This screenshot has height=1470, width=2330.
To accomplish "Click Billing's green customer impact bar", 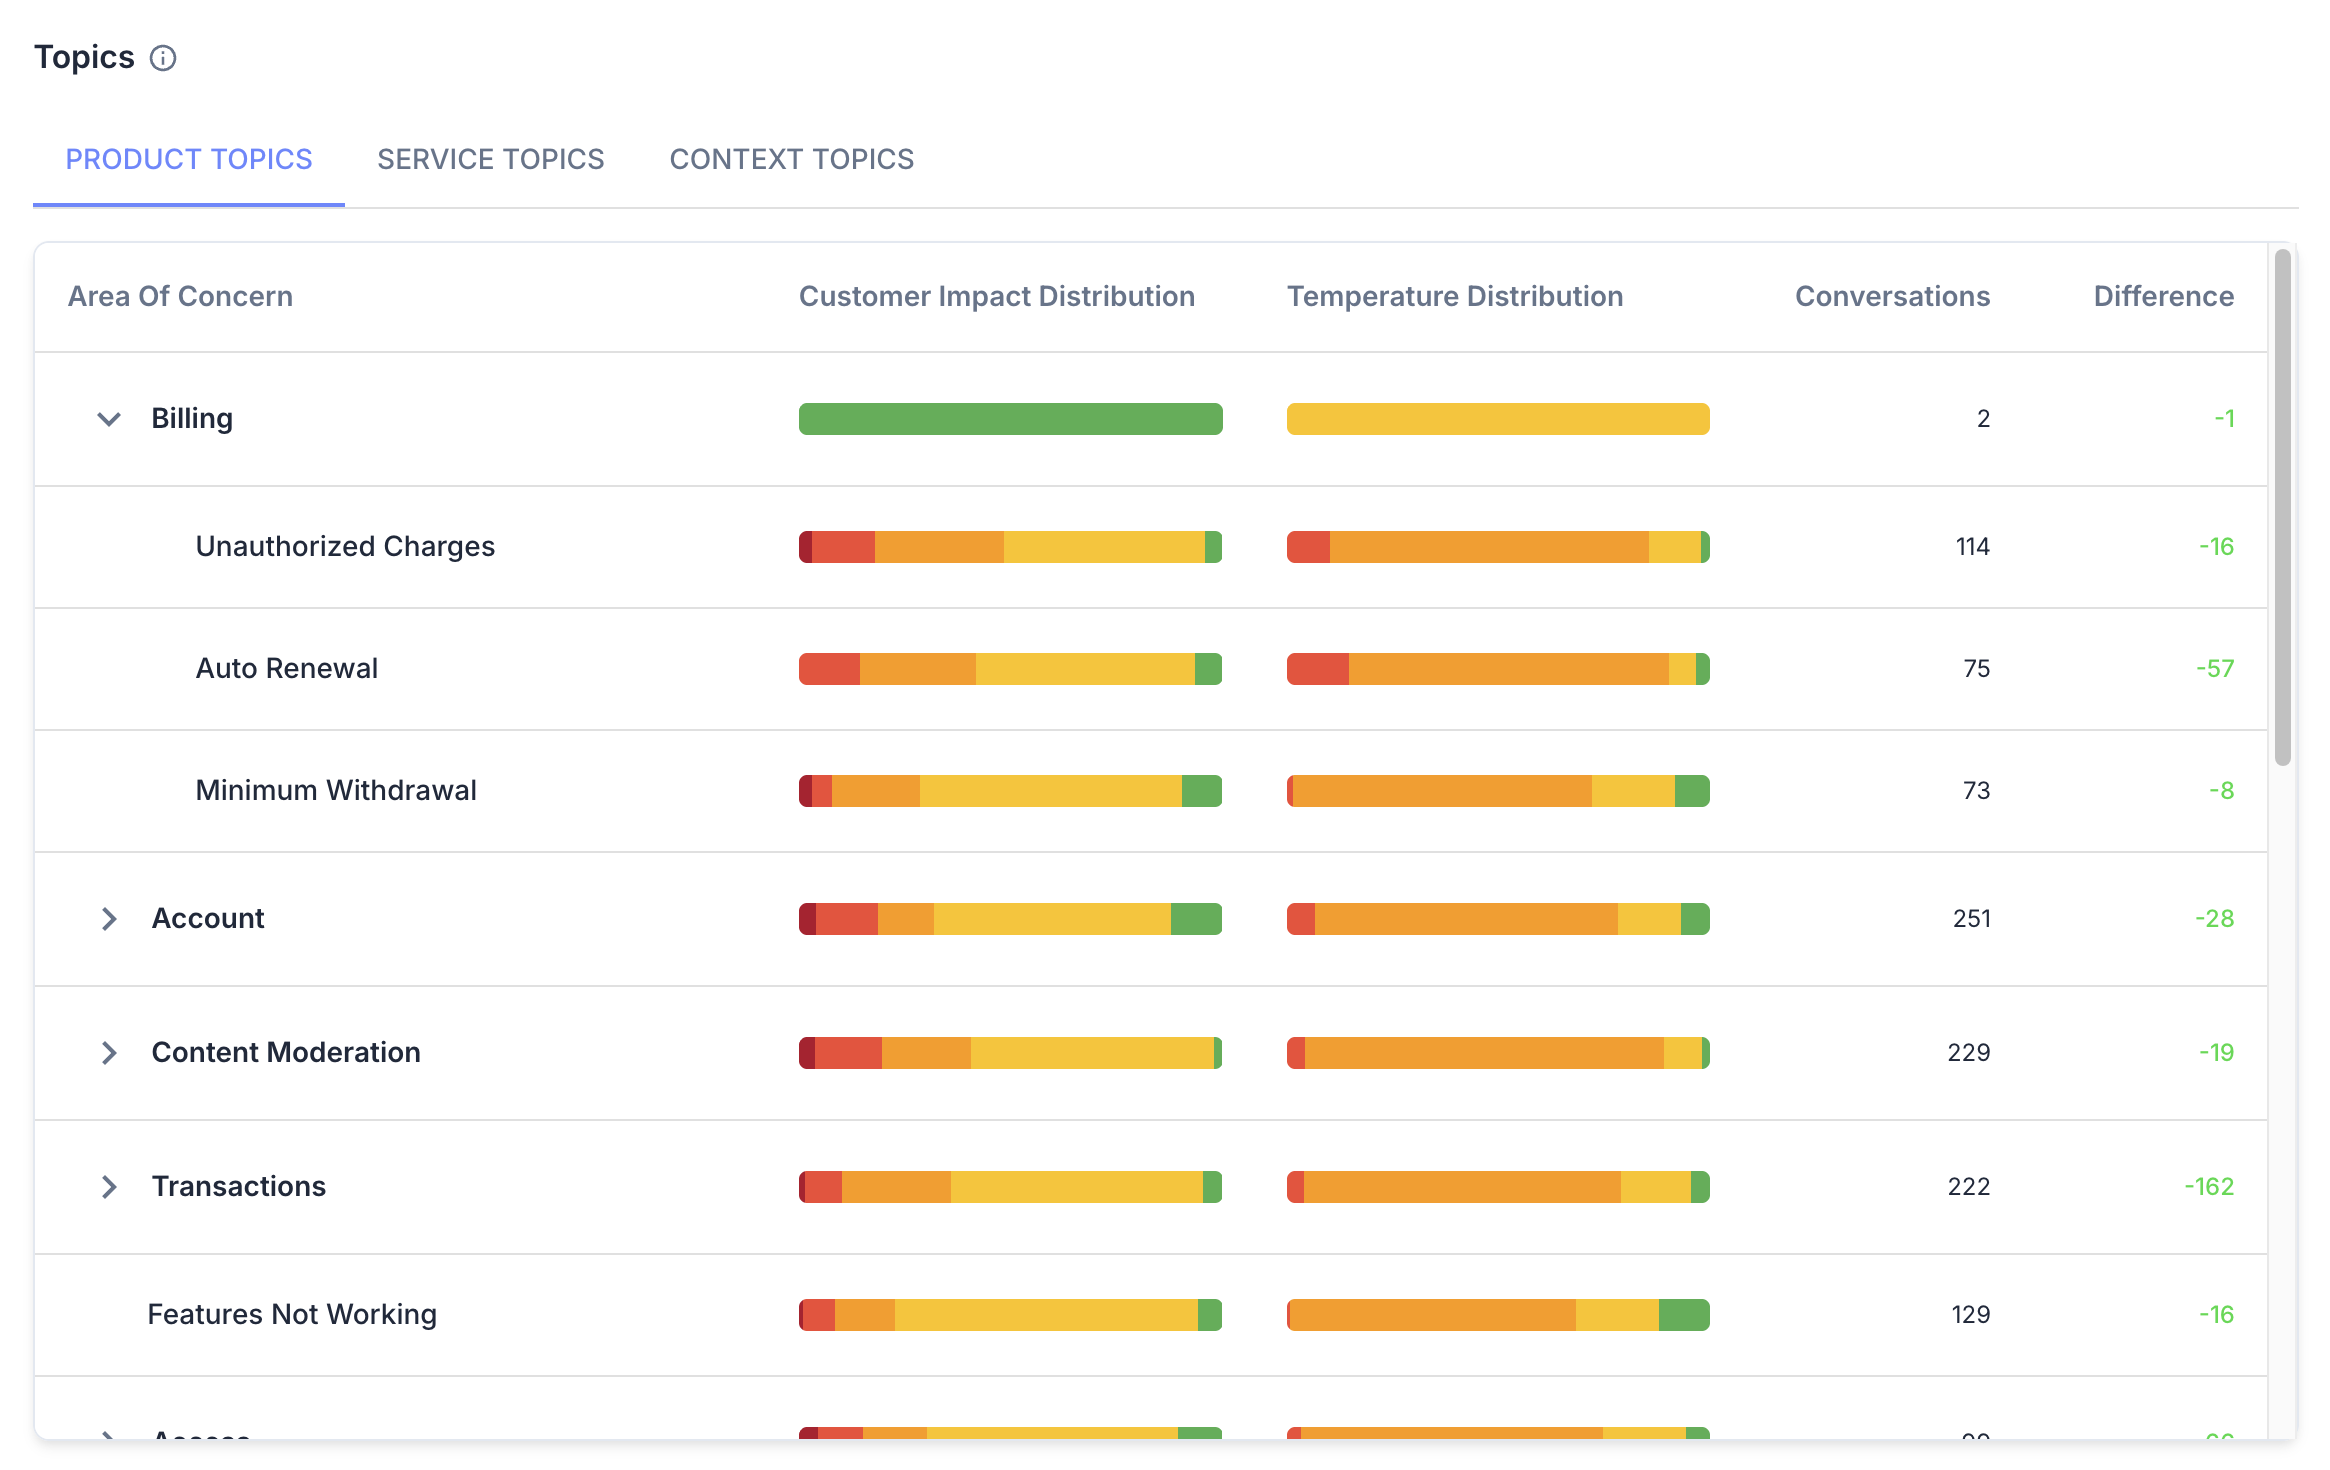I will coord(1010,419).
